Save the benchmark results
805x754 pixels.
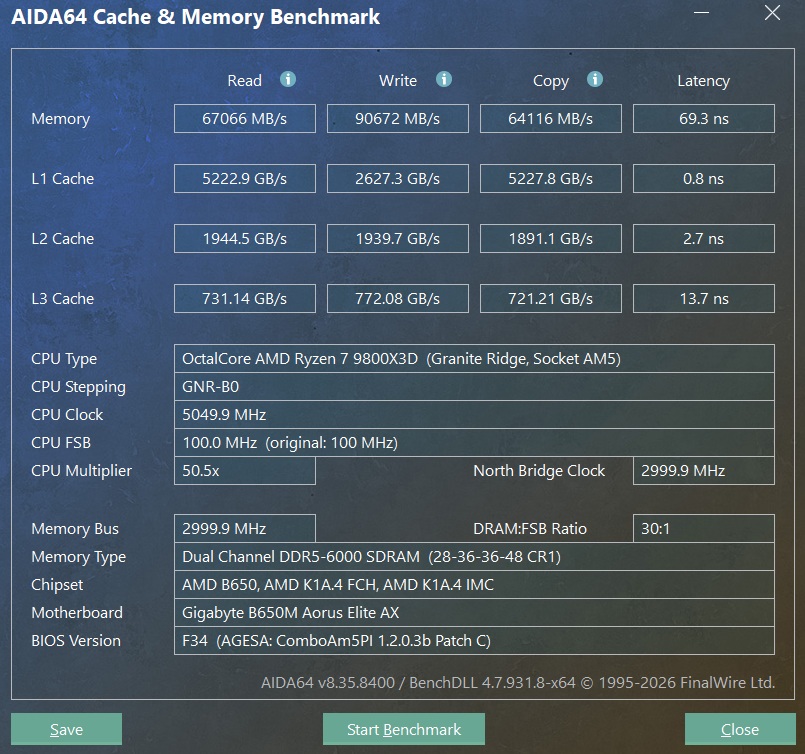click(x=66, y=729)
